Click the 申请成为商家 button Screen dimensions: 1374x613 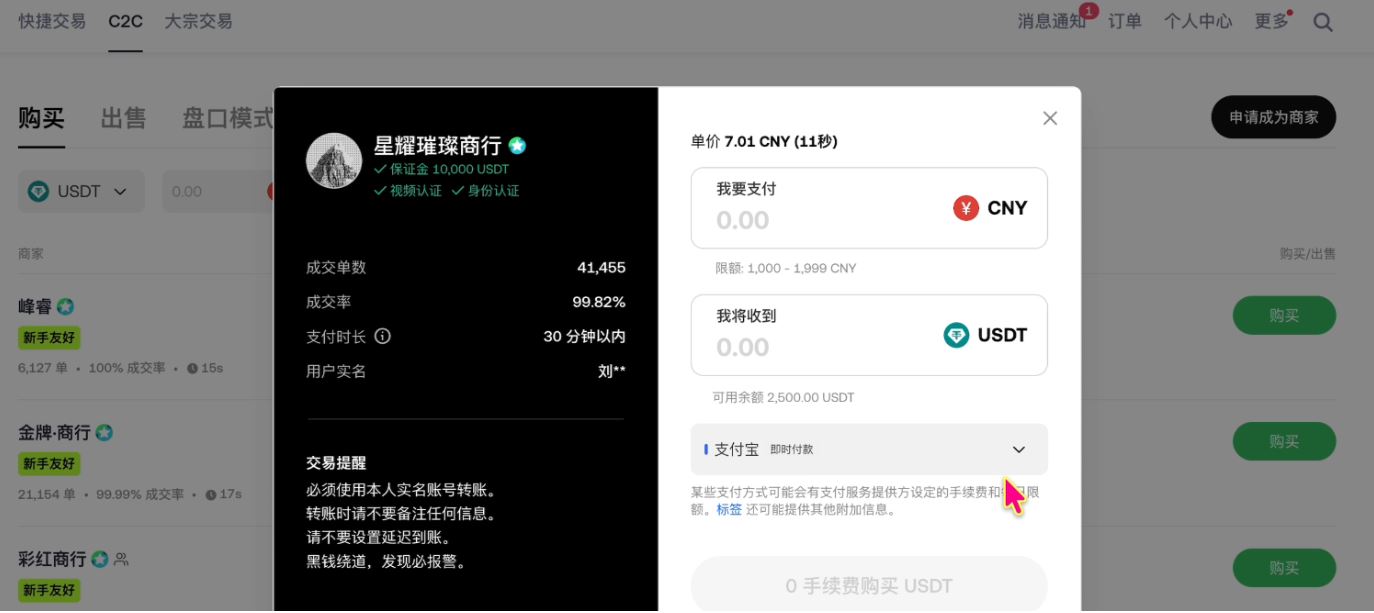1272,117
